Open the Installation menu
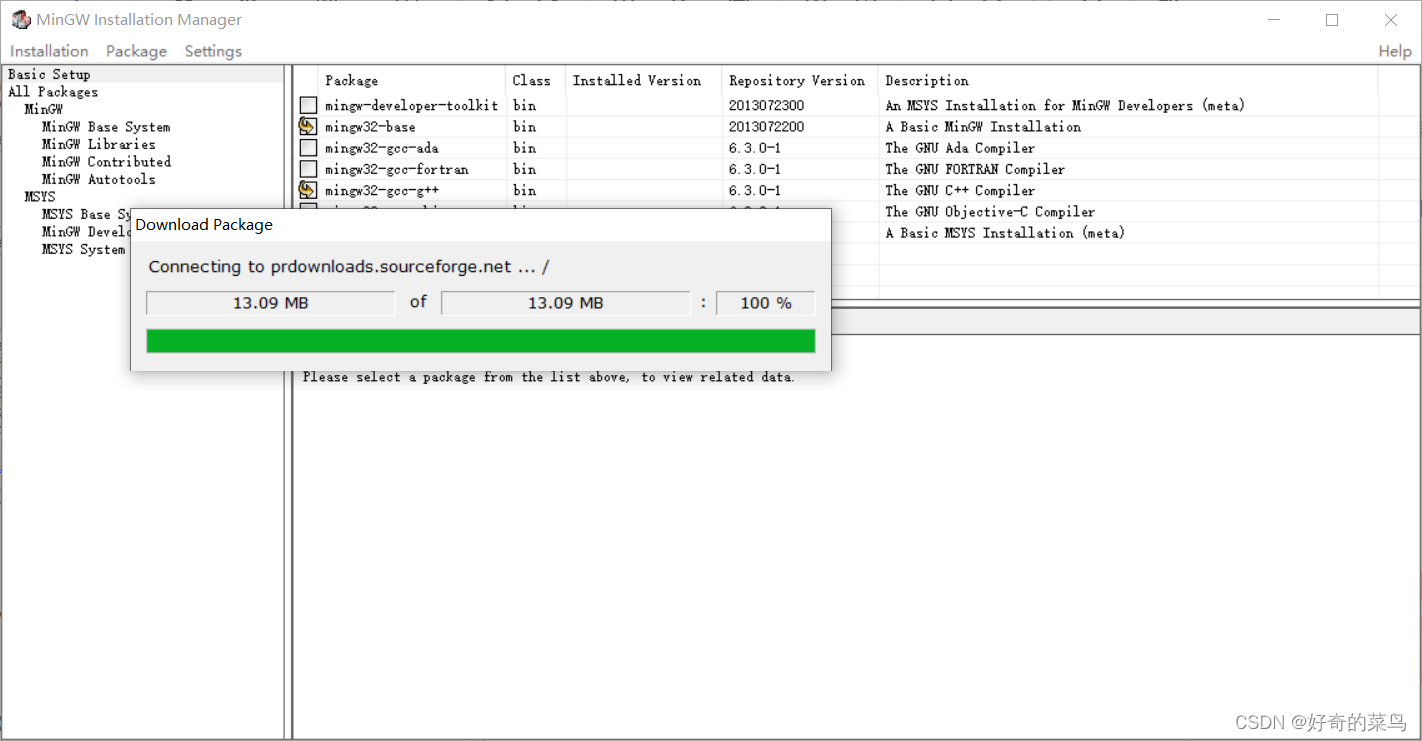Image resolution: width=1422 pixels, height=741 pixels. pos(48,51)
